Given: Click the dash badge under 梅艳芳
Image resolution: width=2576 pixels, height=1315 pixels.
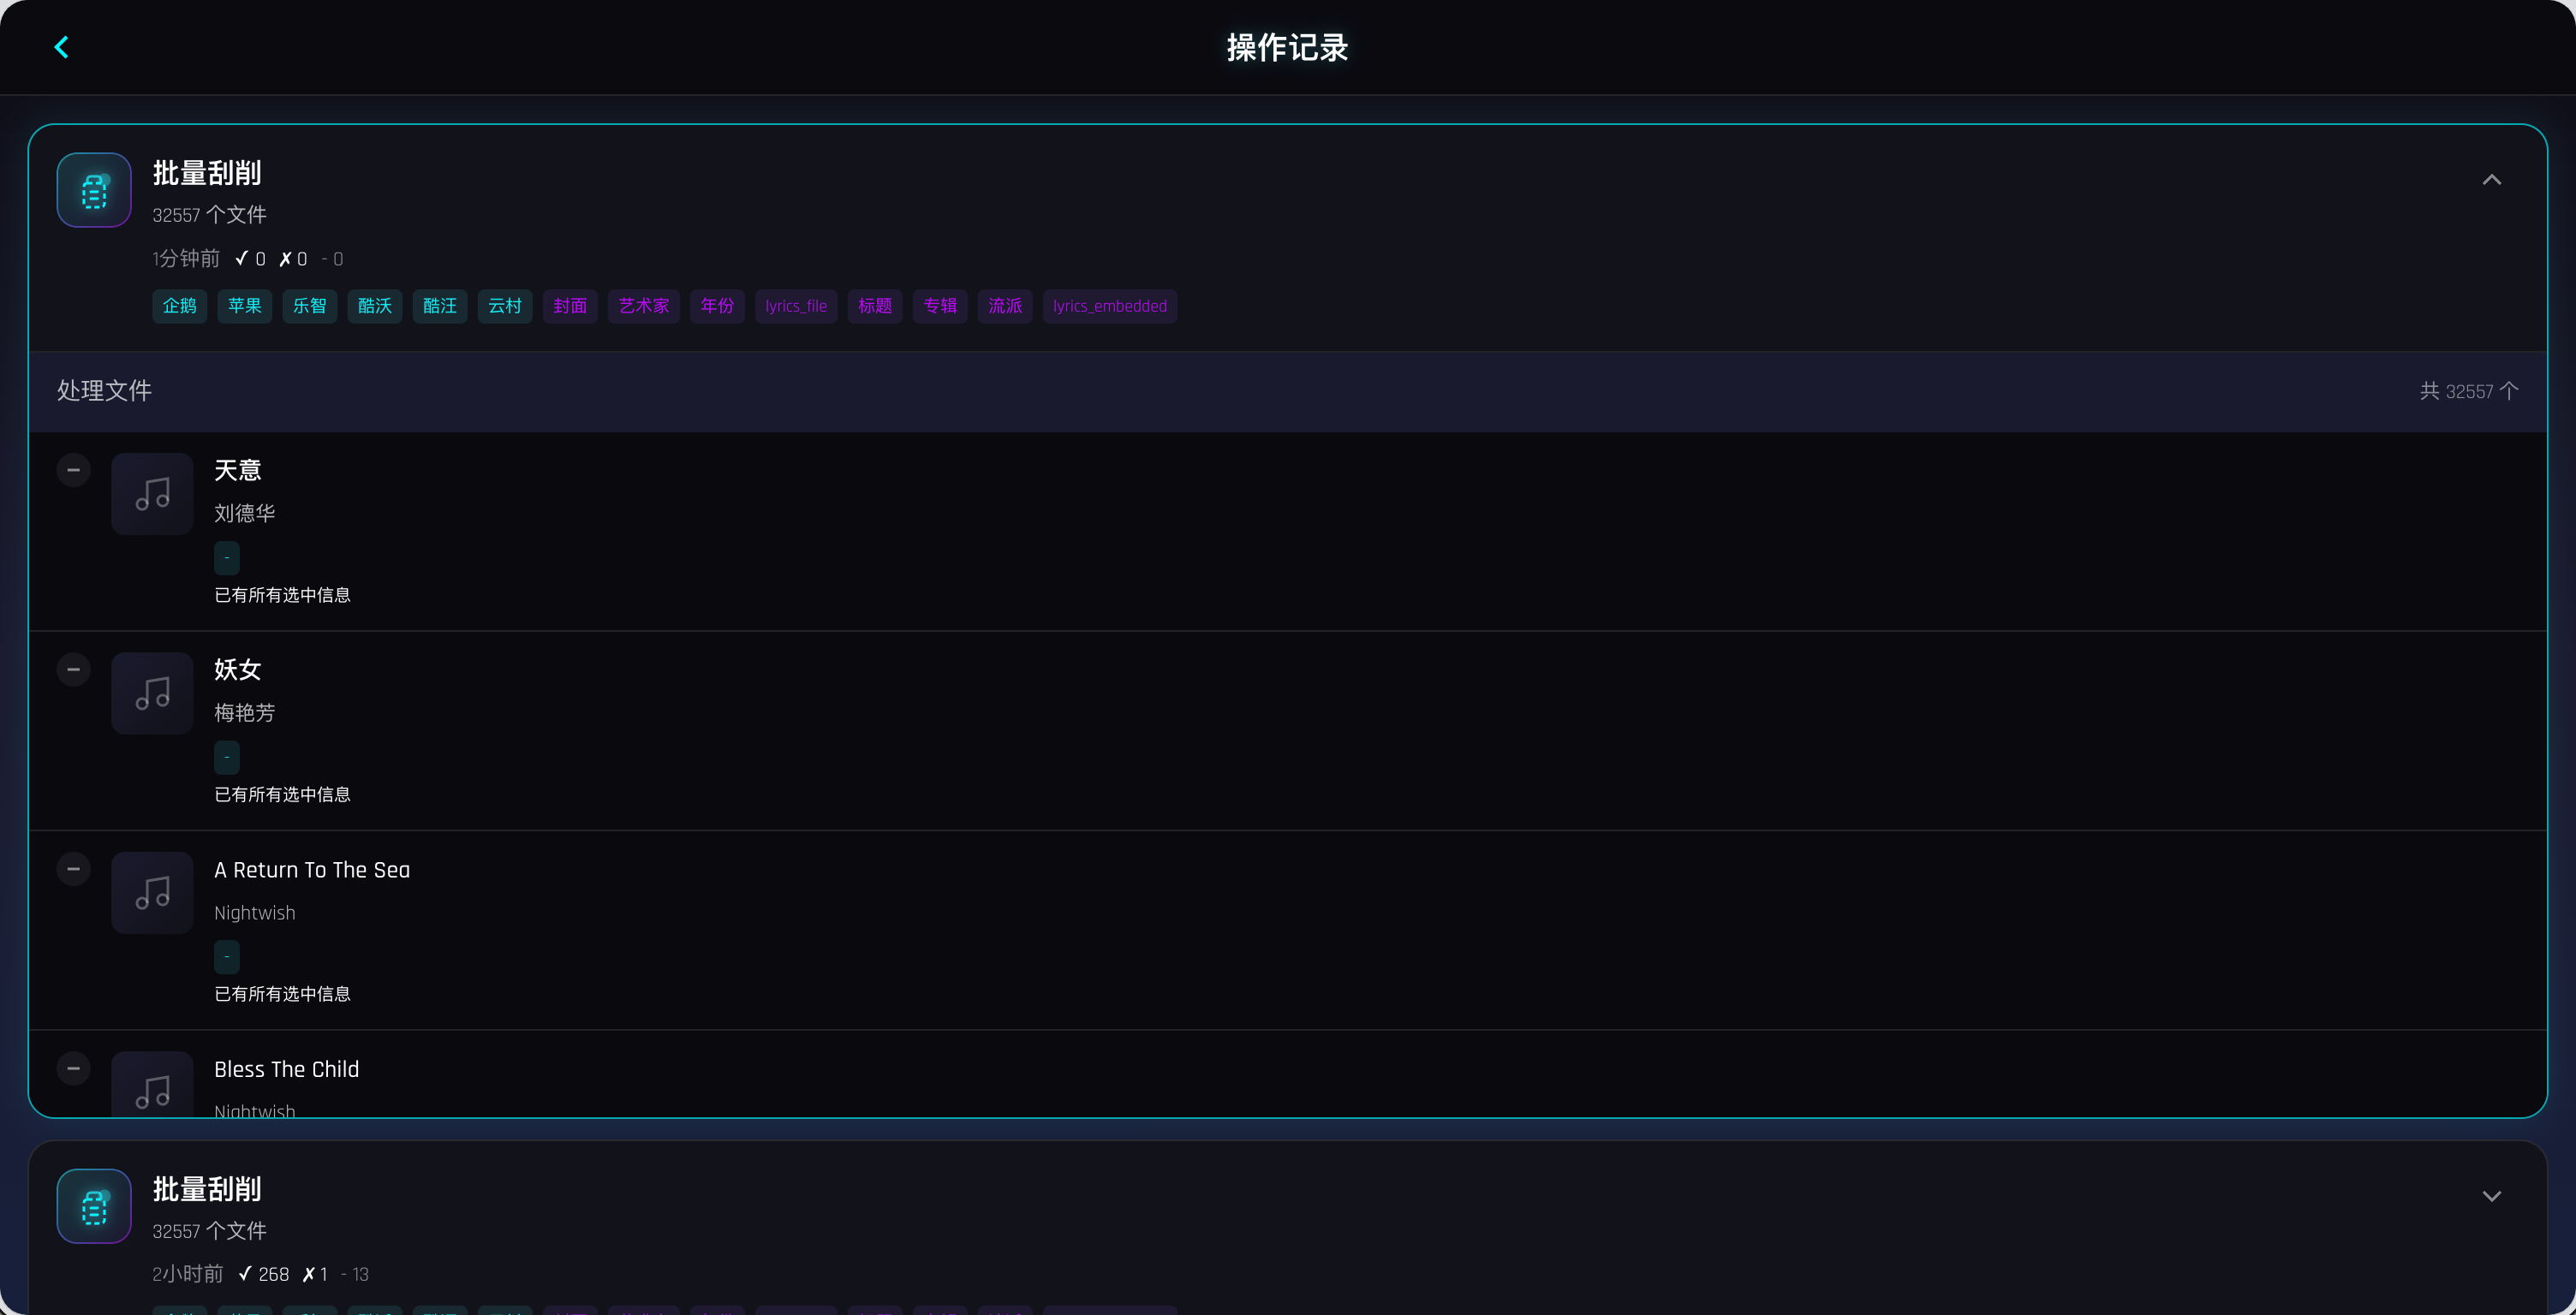Looking at the screenshot, I should (227, 757).
